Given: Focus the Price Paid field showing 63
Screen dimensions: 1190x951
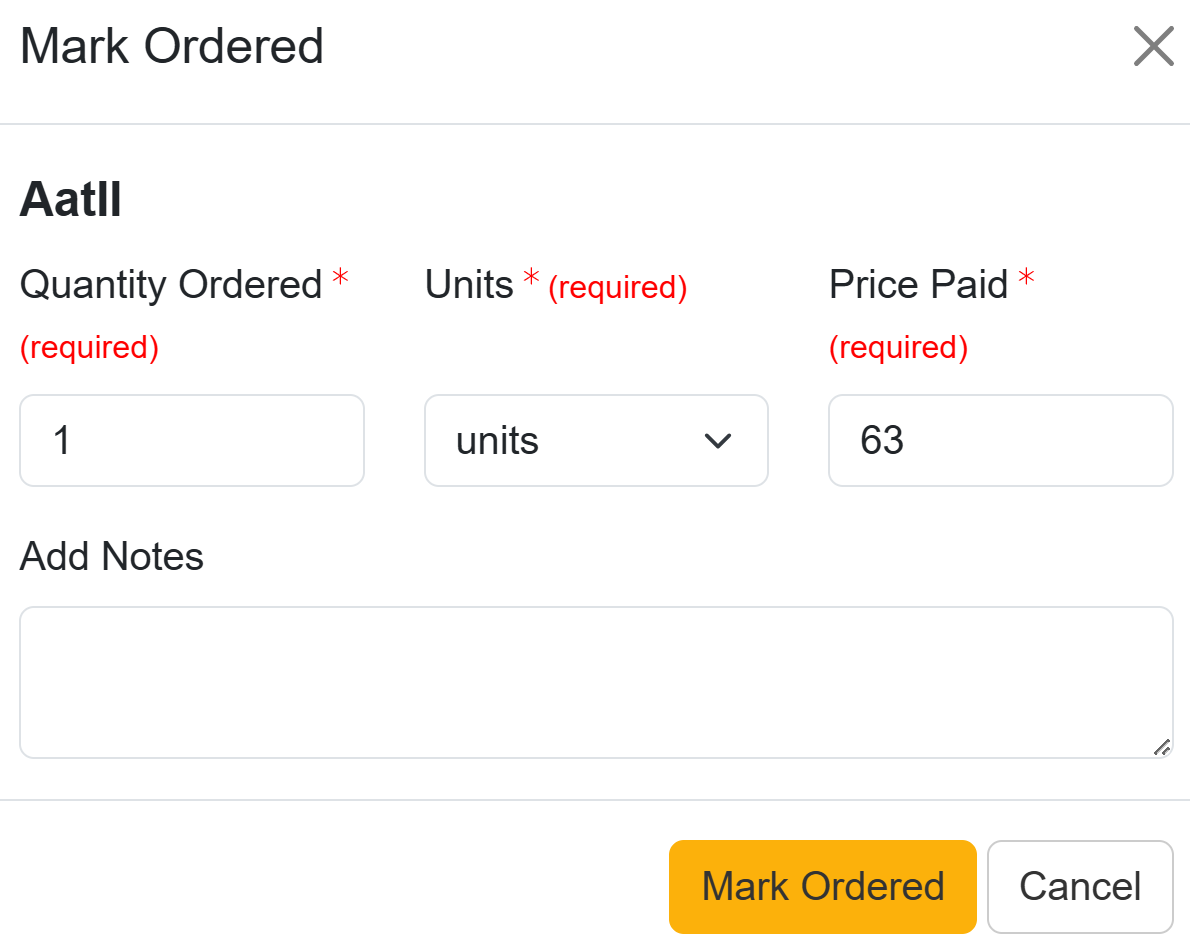Looking at the screenshot, I should [x=1000, y=441].
